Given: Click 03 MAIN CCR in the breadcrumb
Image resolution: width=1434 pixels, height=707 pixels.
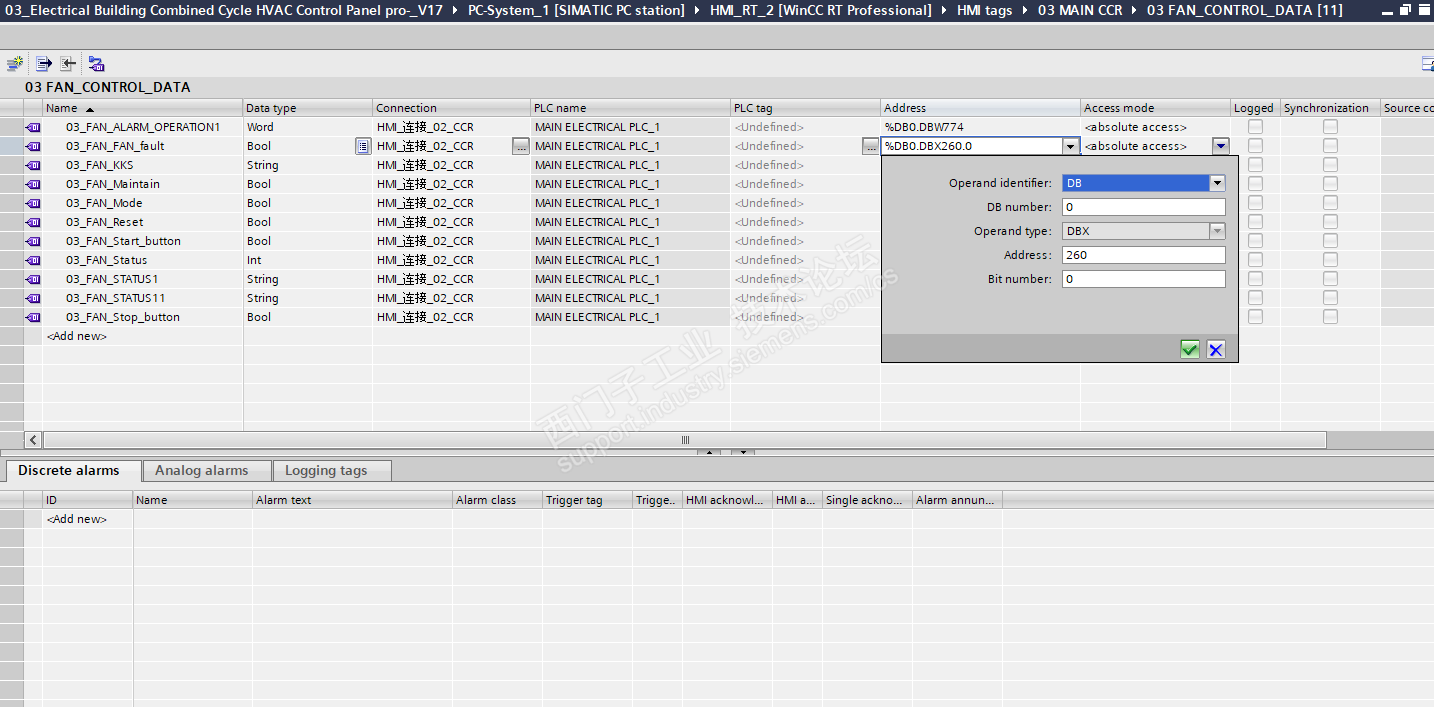Looking at the screenshot, I should [1078, 10].
